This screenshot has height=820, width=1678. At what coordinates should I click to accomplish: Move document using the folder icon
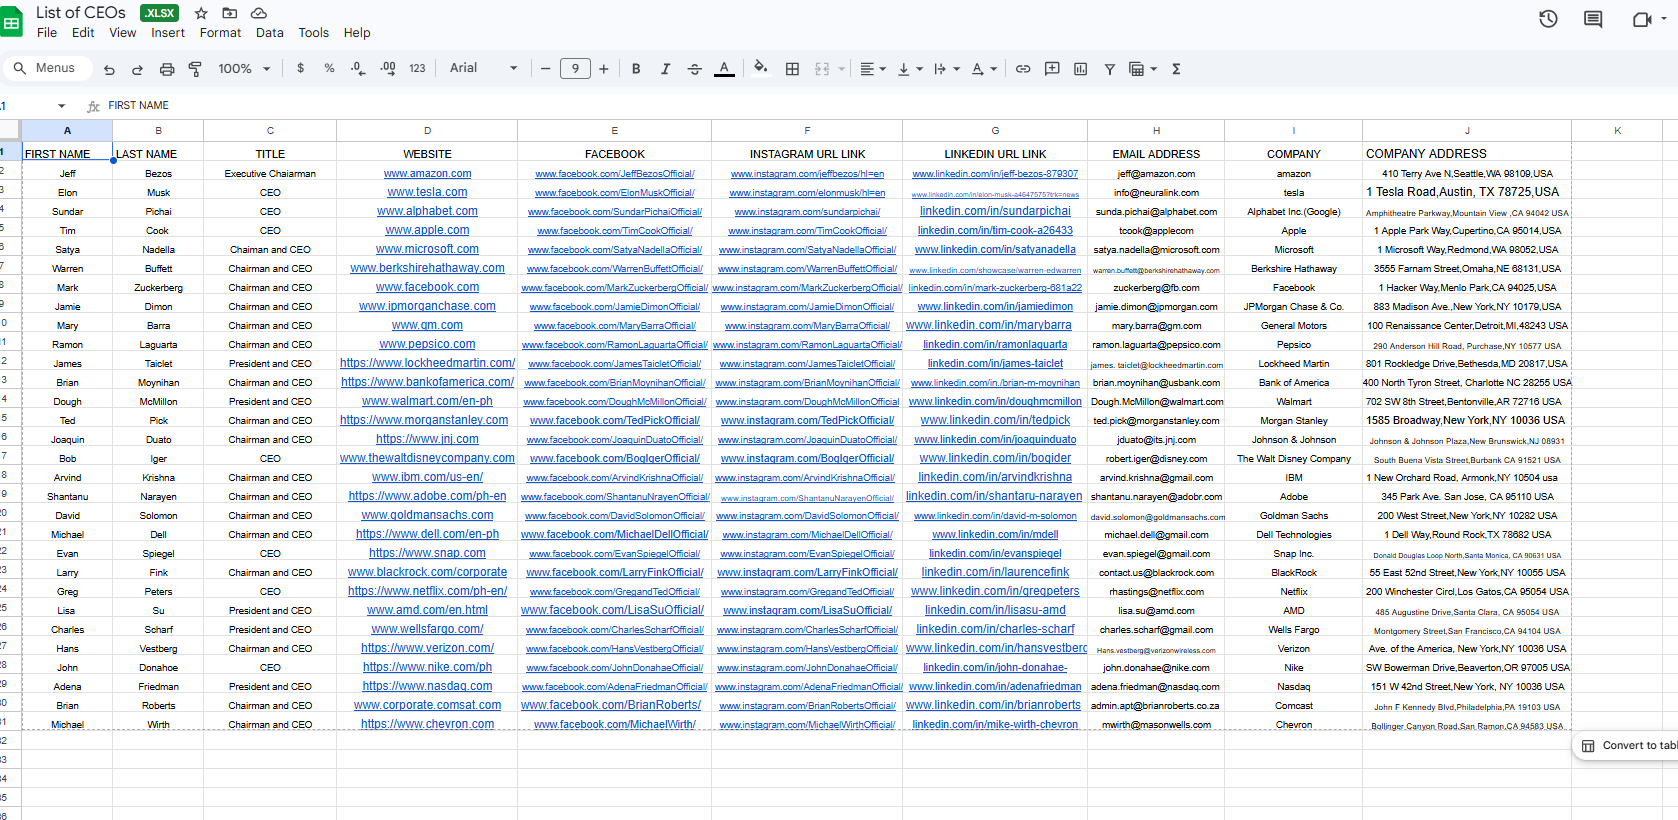pyautogui.click(x=230, y=13)
